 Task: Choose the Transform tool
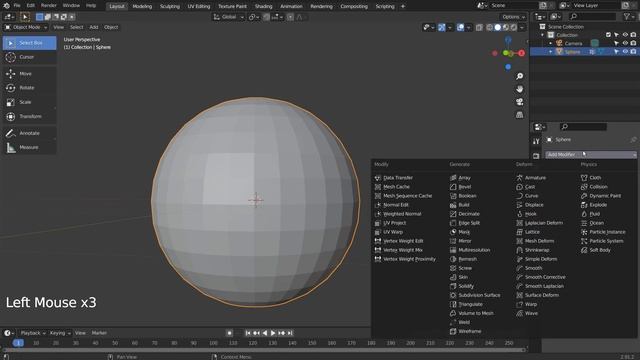tap(29, 116)
